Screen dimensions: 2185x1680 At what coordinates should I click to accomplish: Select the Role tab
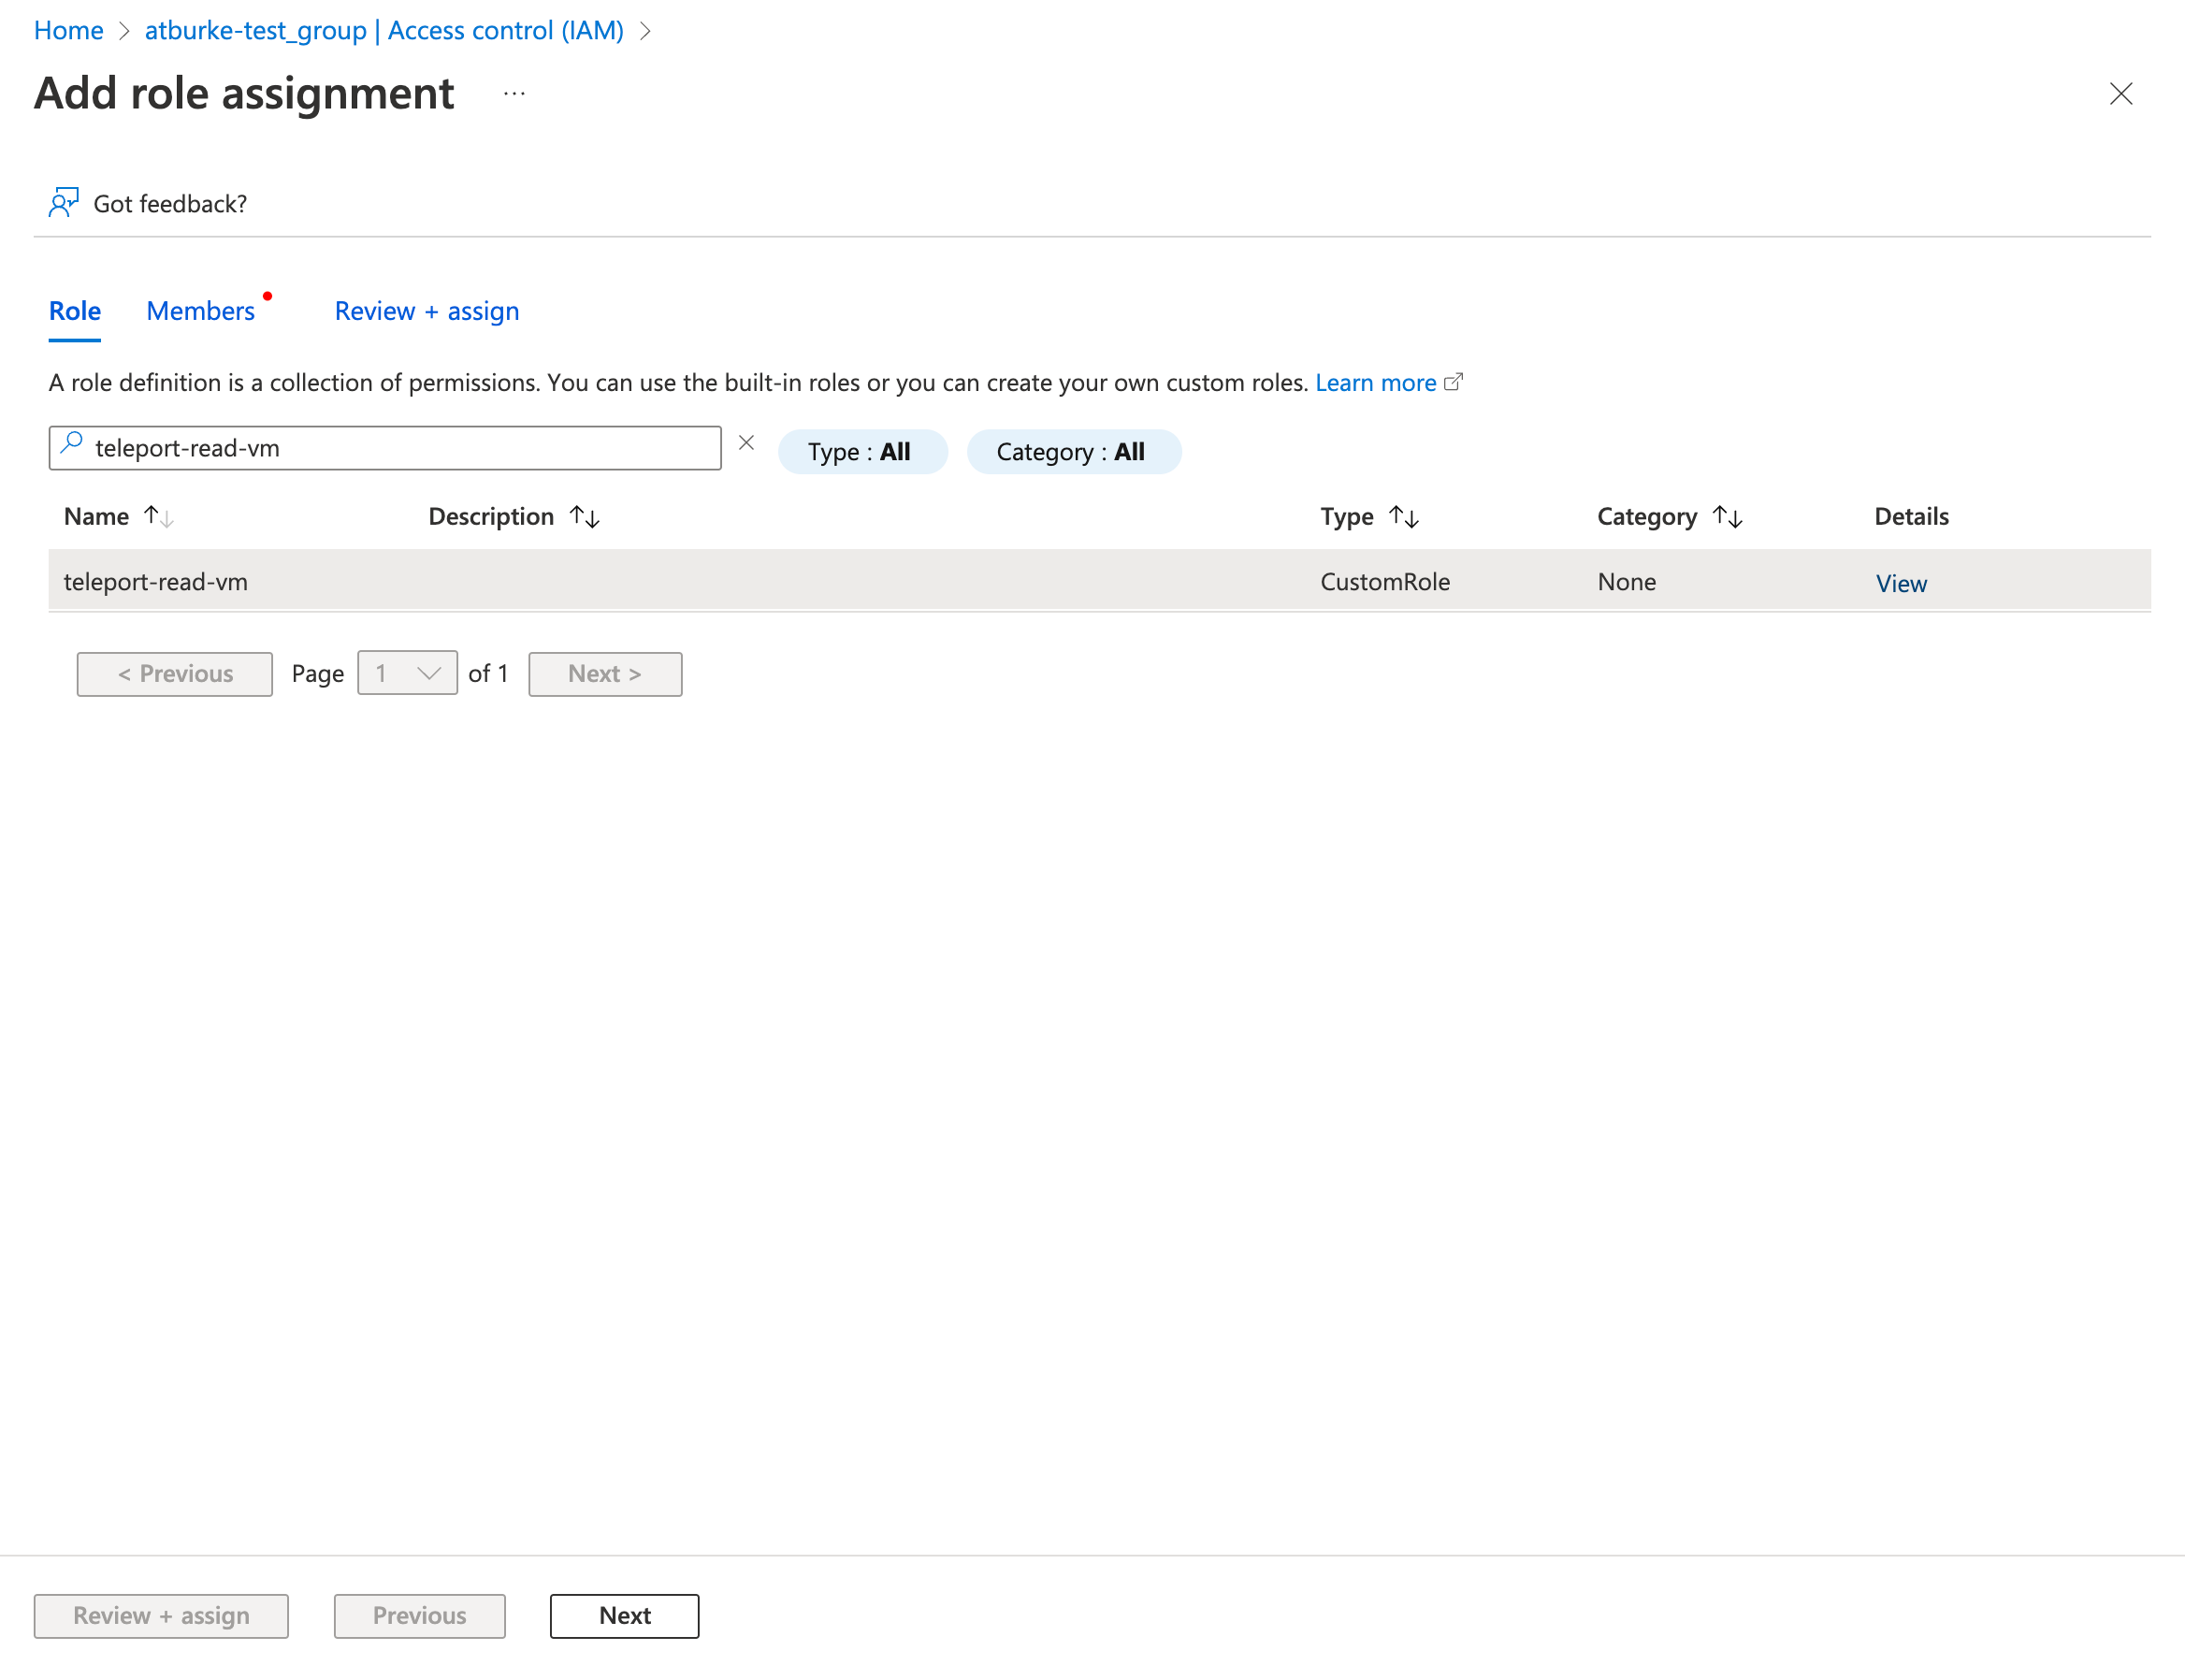click(x=74, y=311)
